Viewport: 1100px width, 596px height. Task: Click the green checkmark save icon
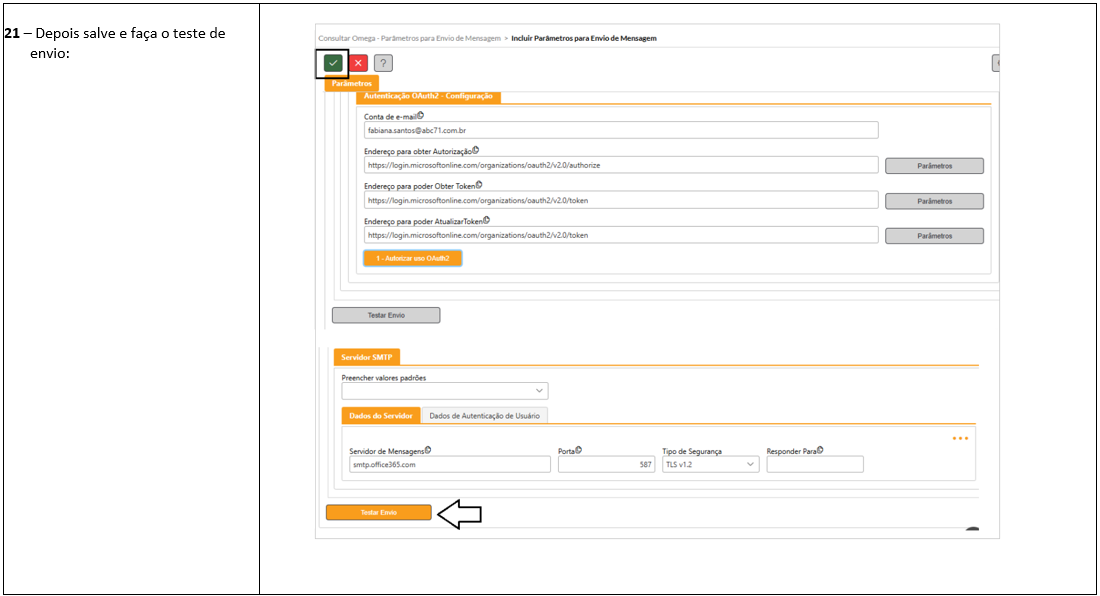[x=333, y=63]
